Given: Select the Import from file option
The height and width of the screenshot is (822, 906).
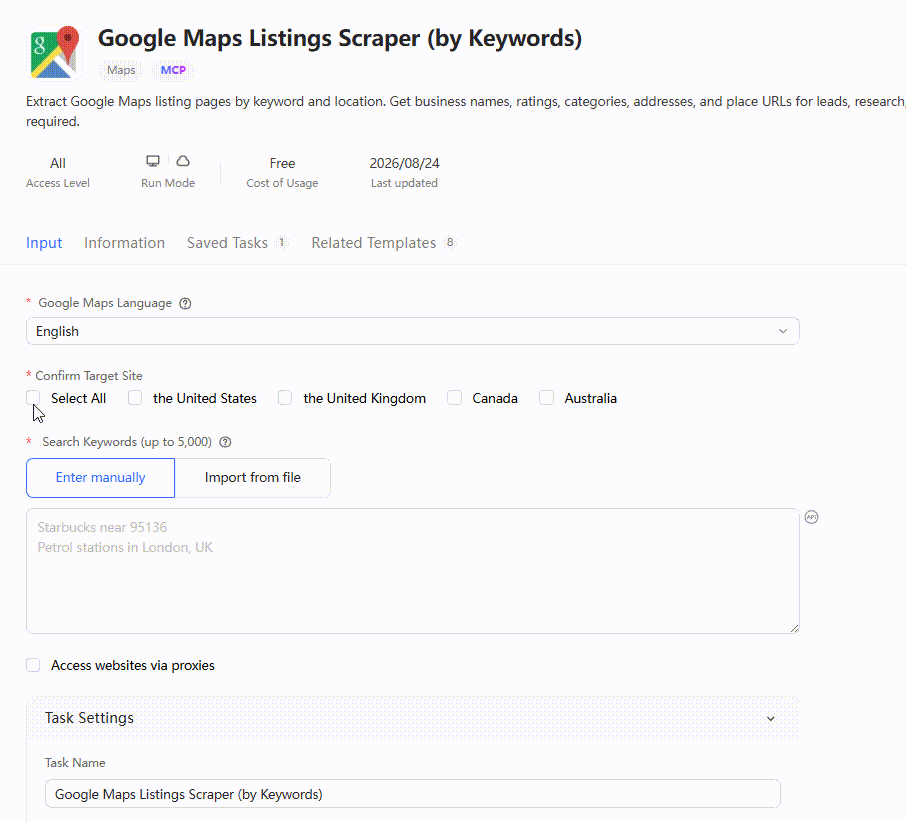Looking at the screenshot, I should pos(253,478).
